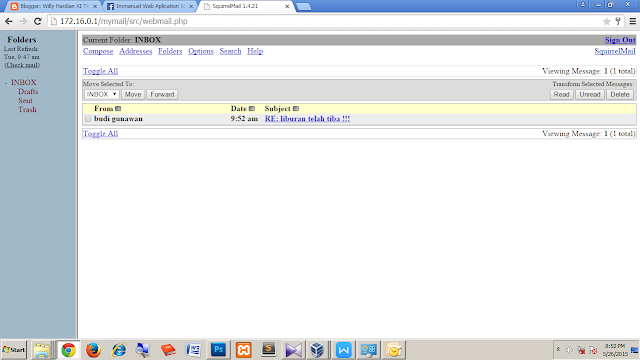640x360 pixels.
Task: Open the Addresses page
Action: pos(136,51)
